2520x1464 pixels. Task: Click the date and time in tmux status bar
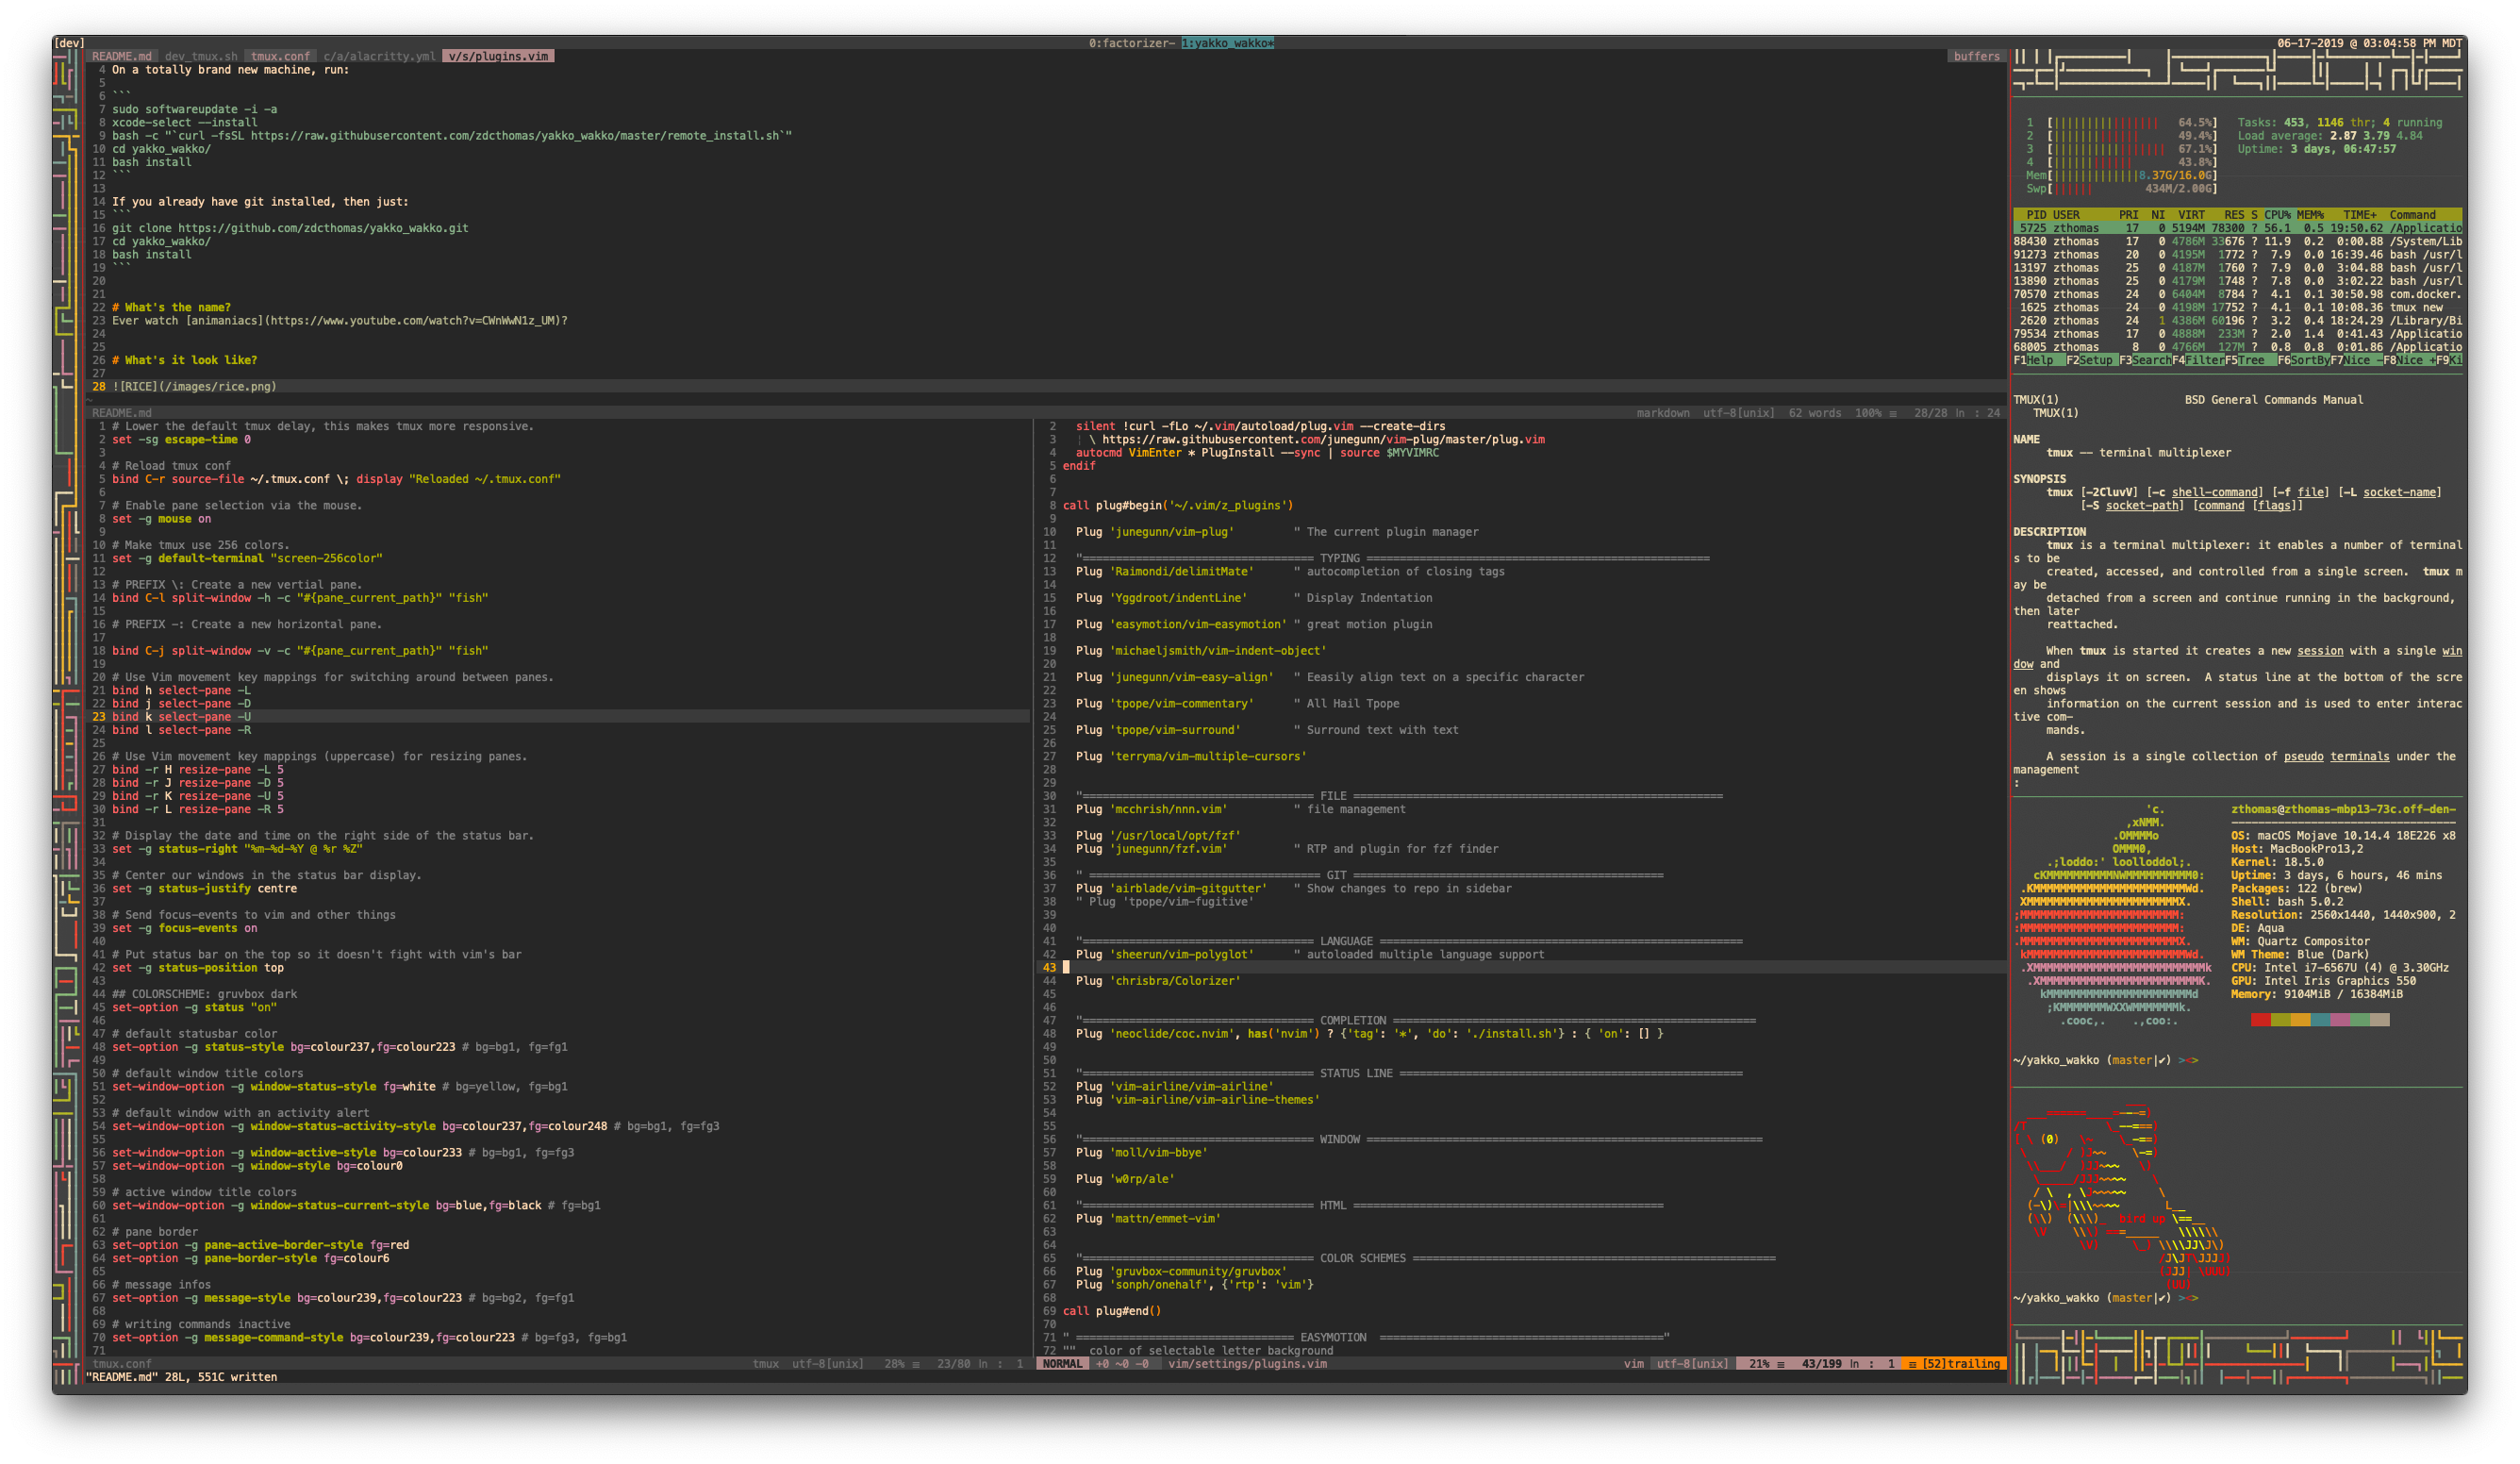(x=2369, y=43)
